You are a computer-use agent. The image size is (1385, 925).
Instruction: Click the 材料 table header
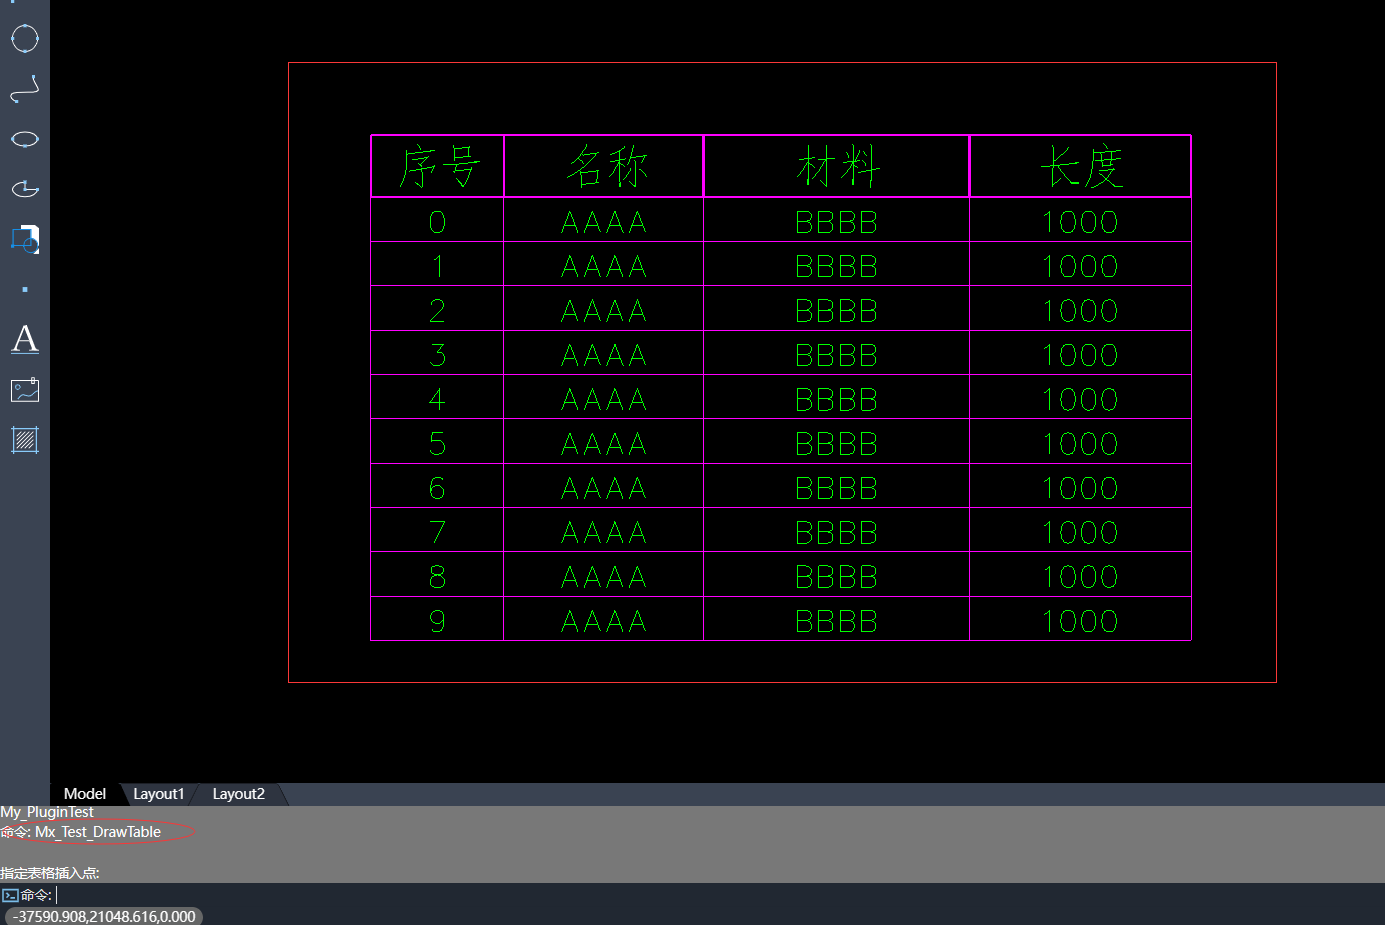[x=837, y=166]
